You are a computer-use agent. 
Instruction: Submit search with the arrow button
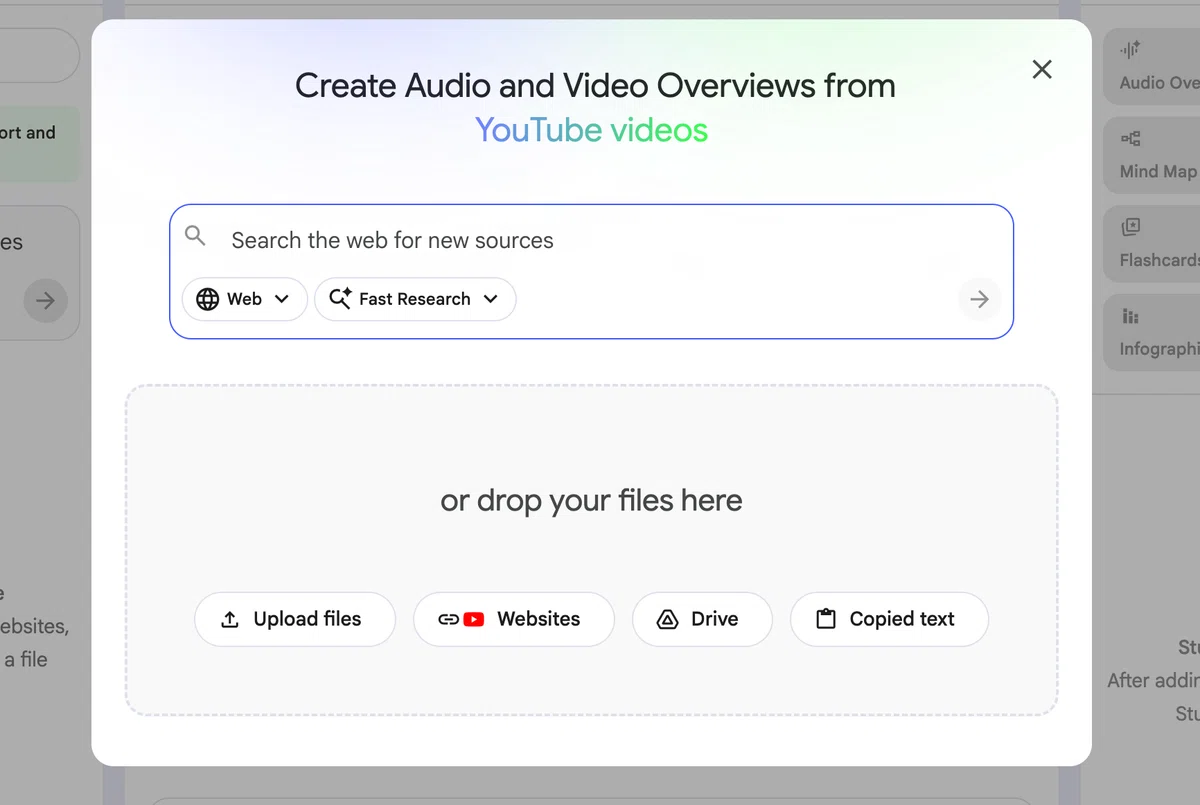(x=980, y=299)
